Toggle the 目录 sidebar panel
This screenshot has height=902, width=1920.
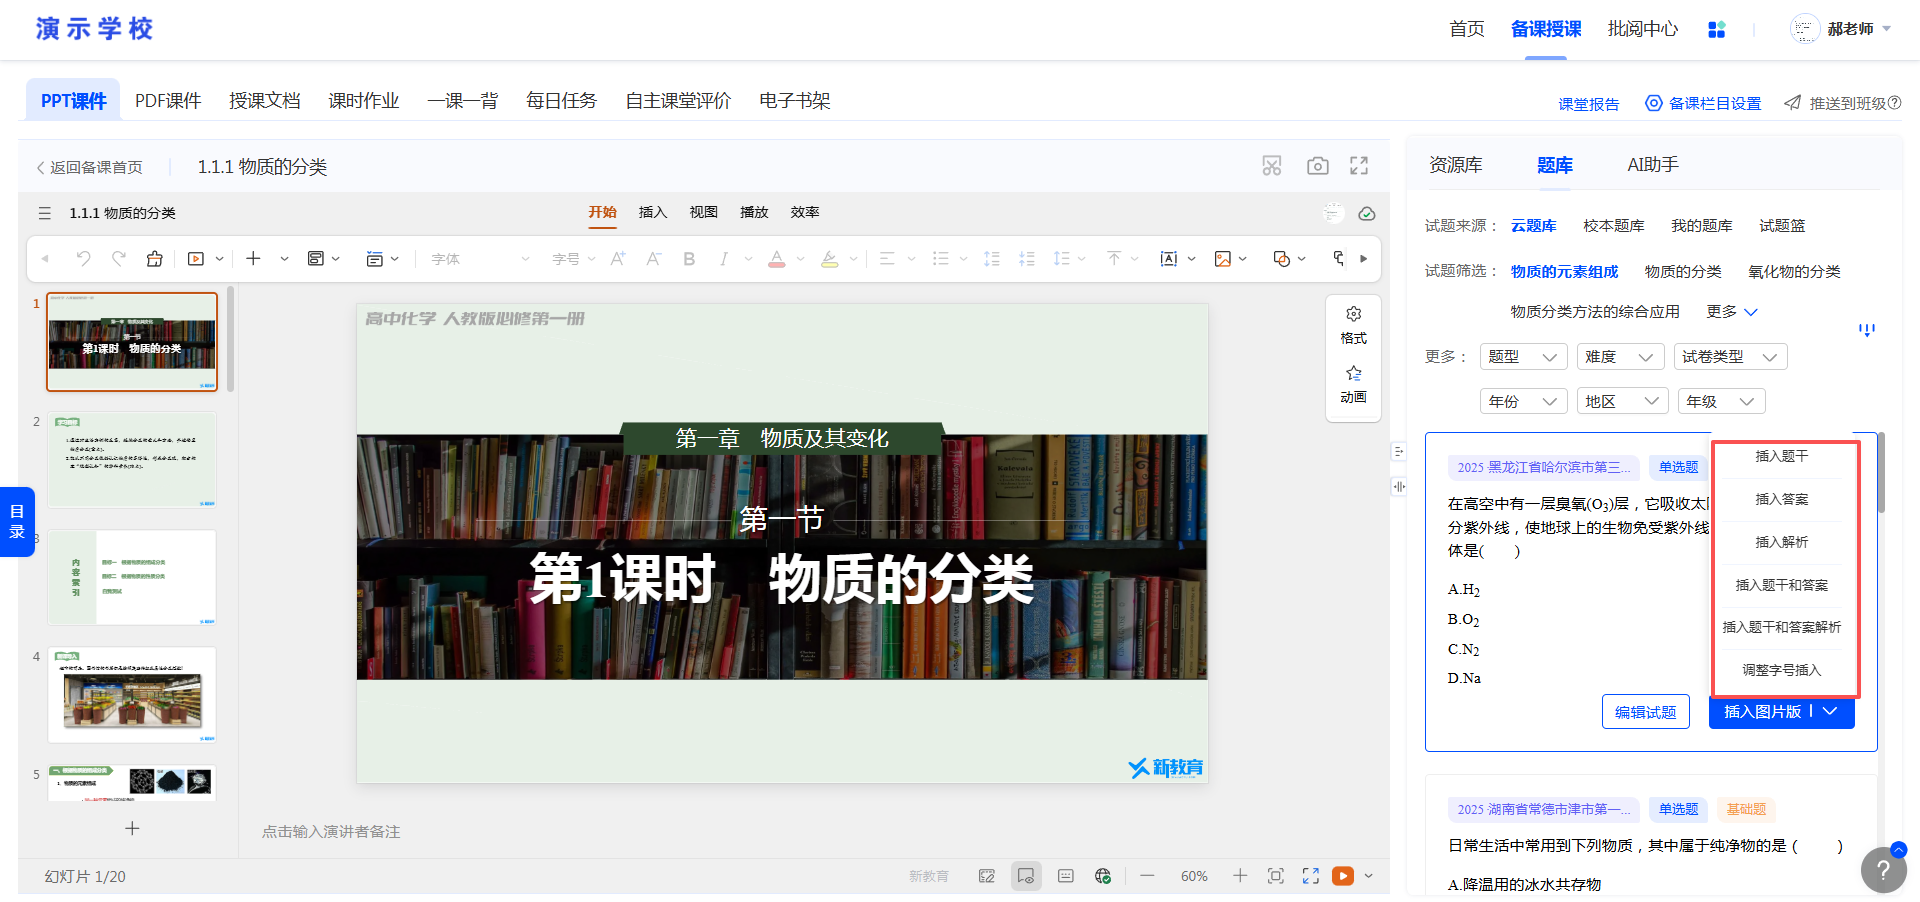tap(17, 521)
